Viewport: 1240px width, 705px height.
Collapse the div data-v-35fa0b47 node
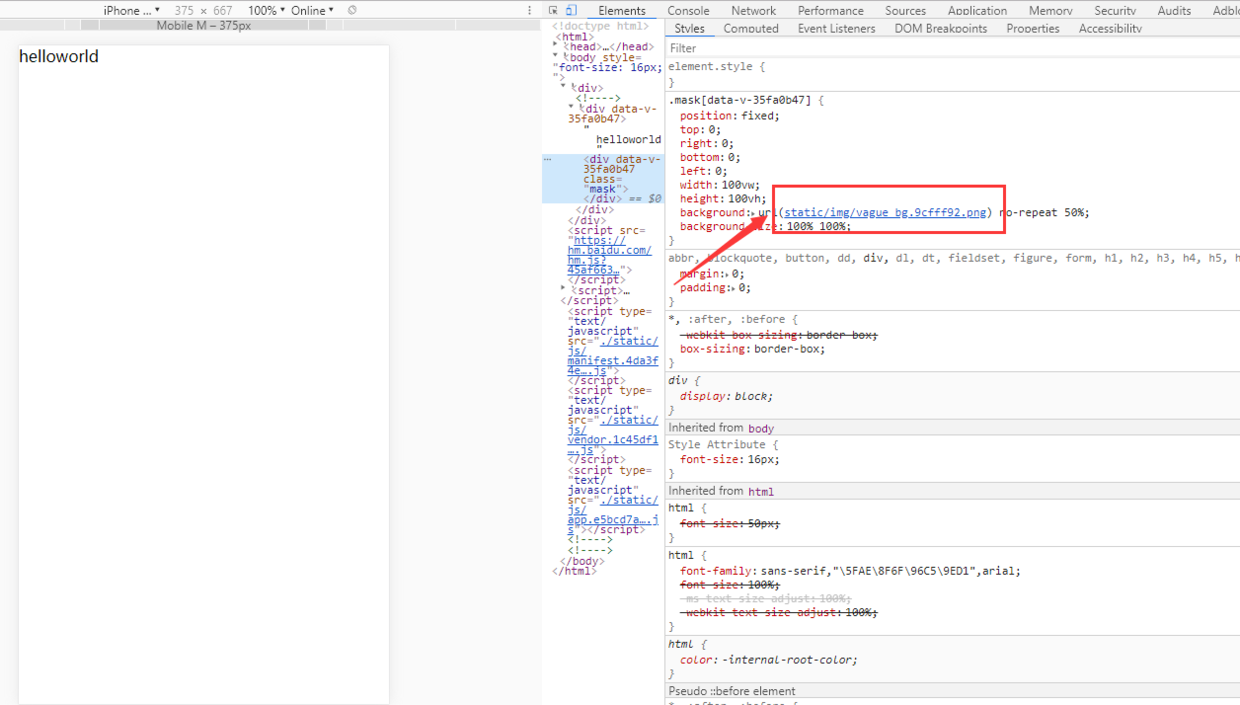pos(571,108)
